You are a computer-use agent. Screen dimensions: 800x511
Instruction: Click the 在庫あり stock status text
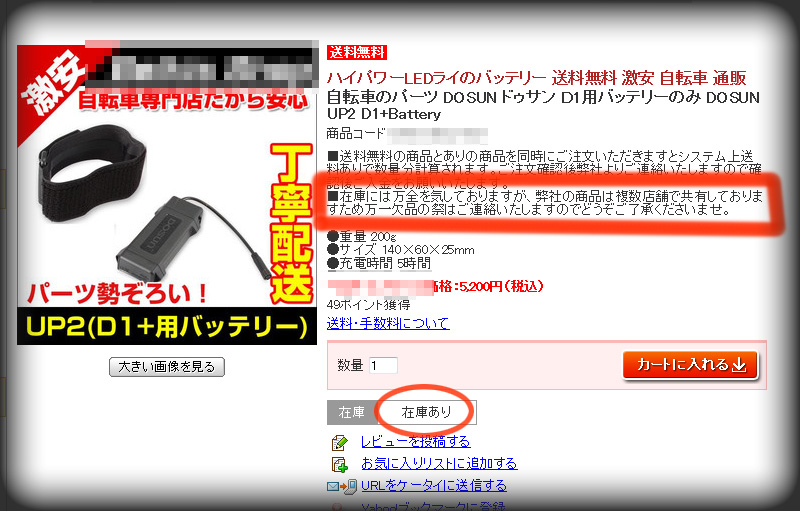pos(427,412)
